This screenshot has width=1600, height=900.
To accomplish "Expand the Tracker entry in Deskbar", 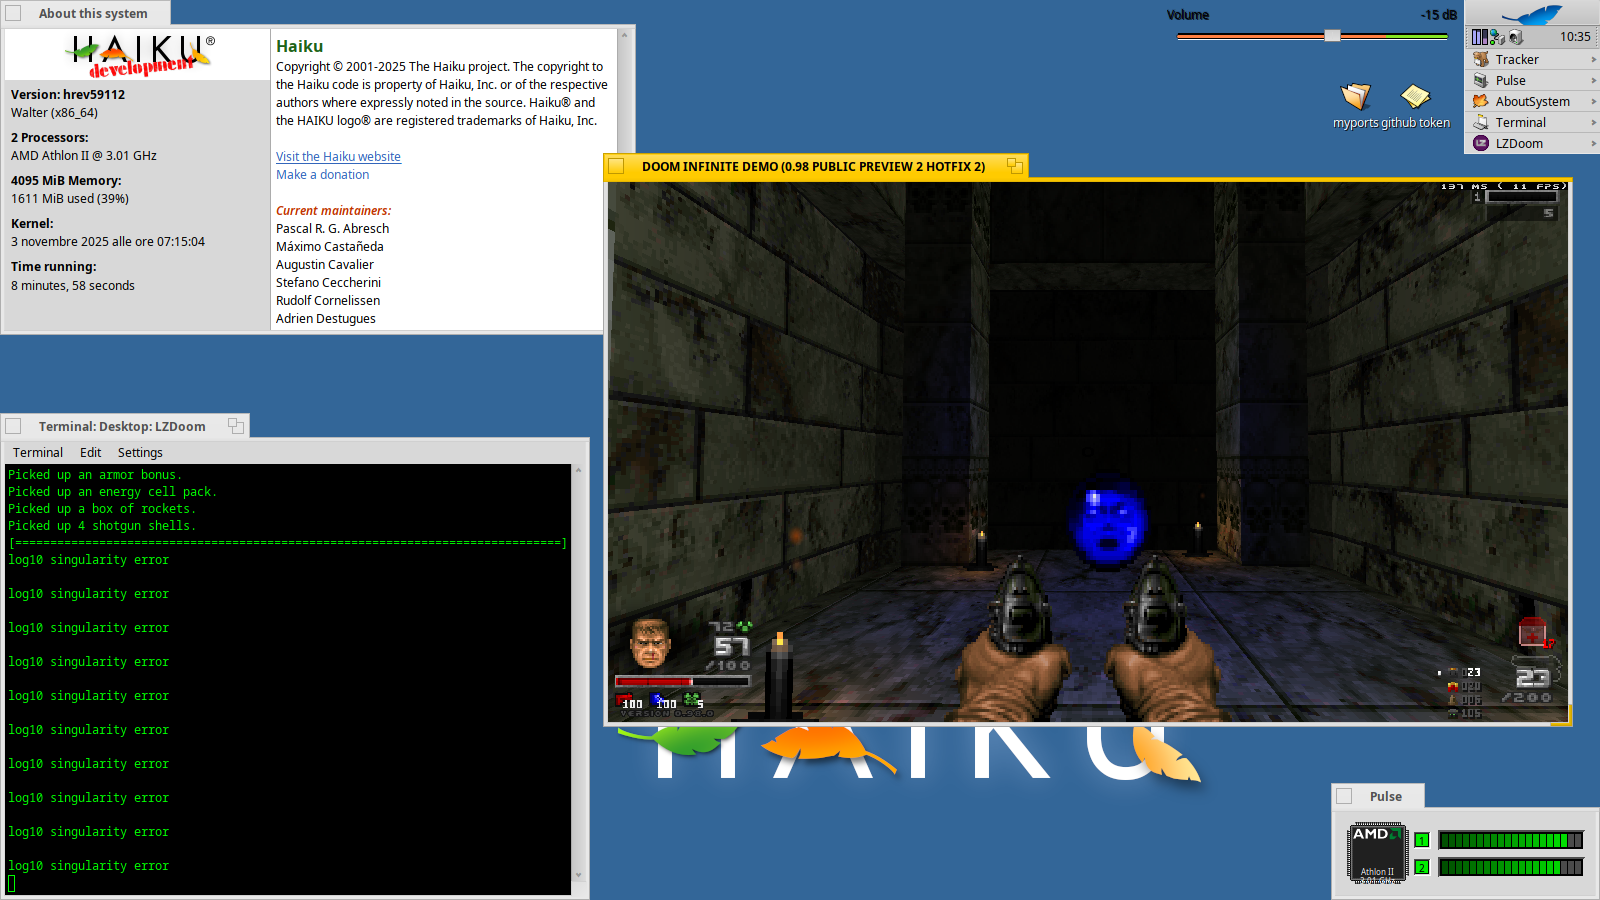I will tap(1593, 60).
